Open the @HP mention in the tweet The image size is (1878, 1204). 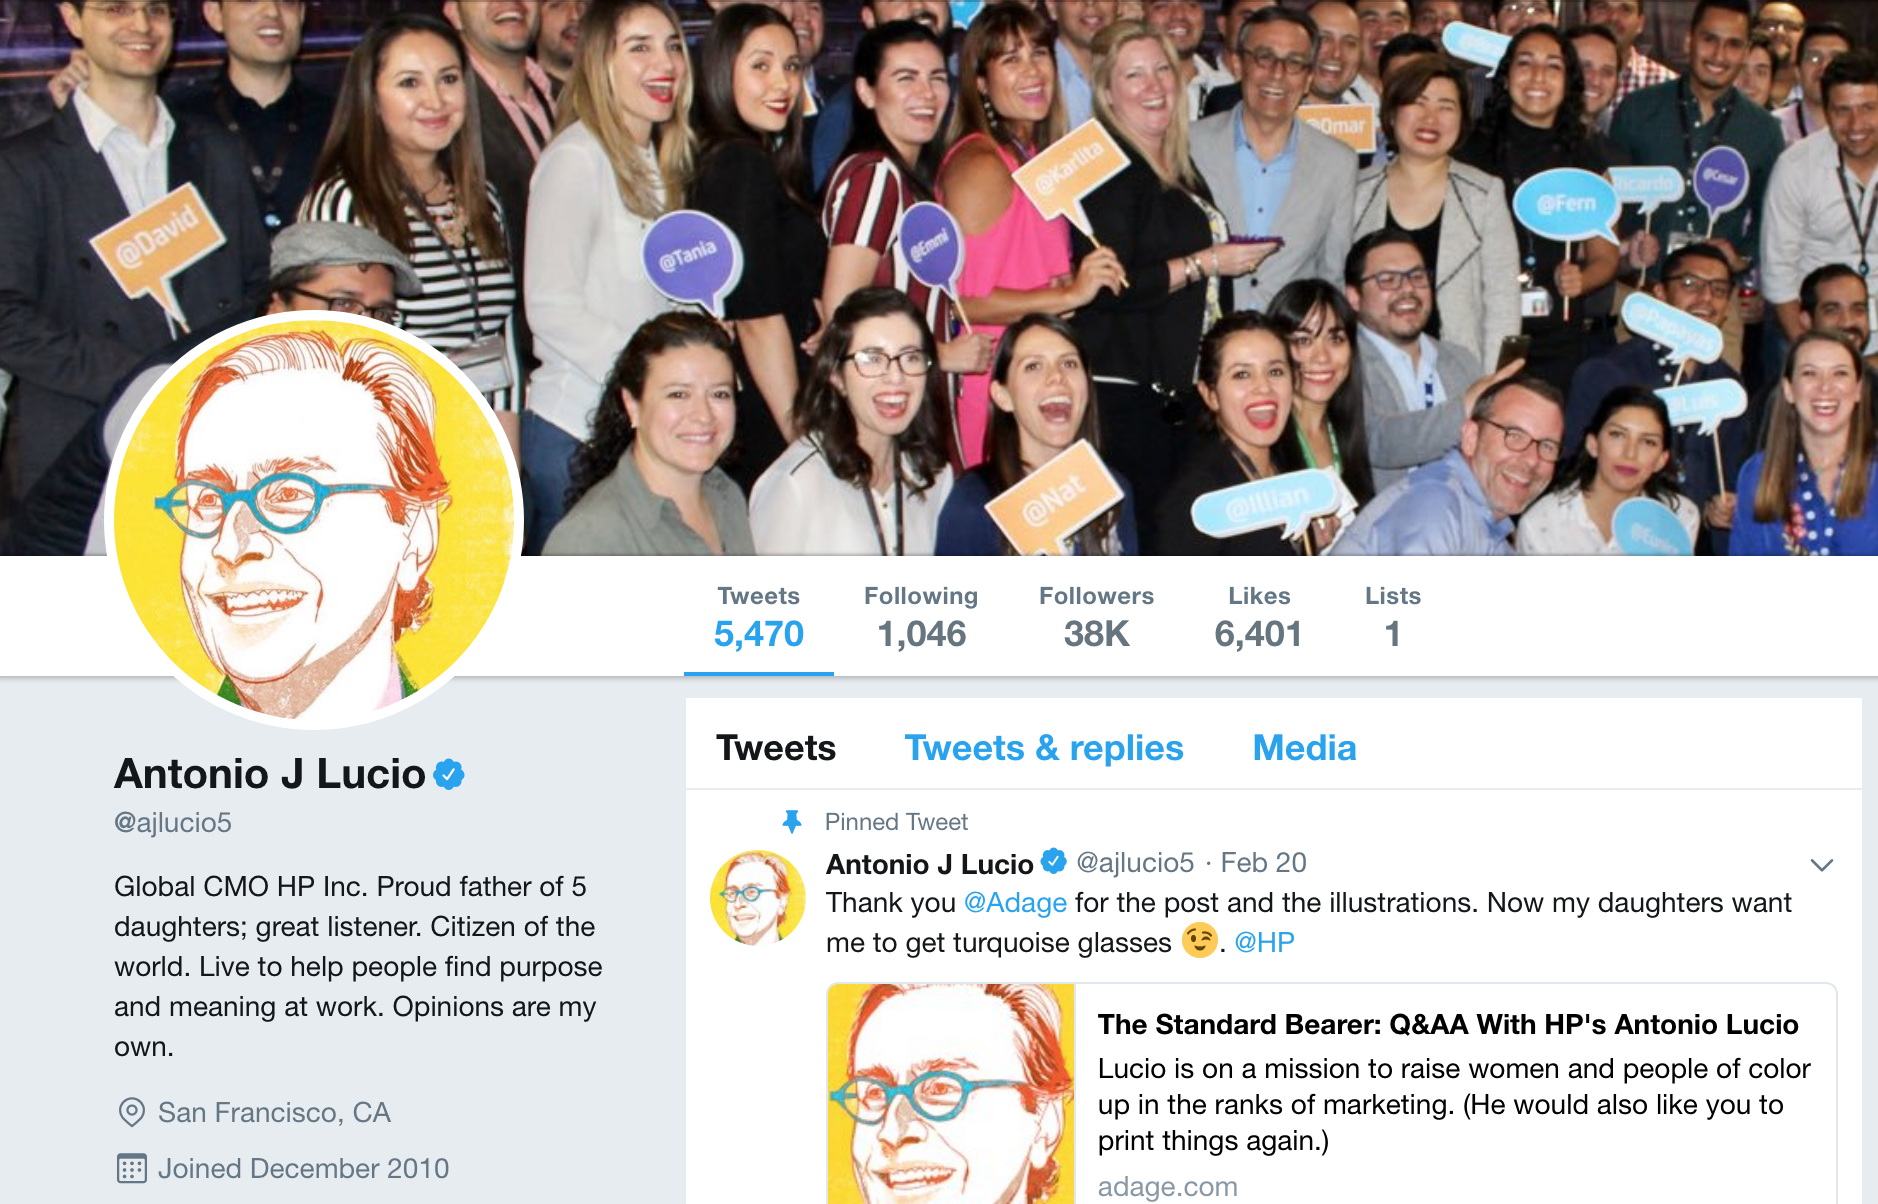pyautogui.click(x=1264, y=942)
